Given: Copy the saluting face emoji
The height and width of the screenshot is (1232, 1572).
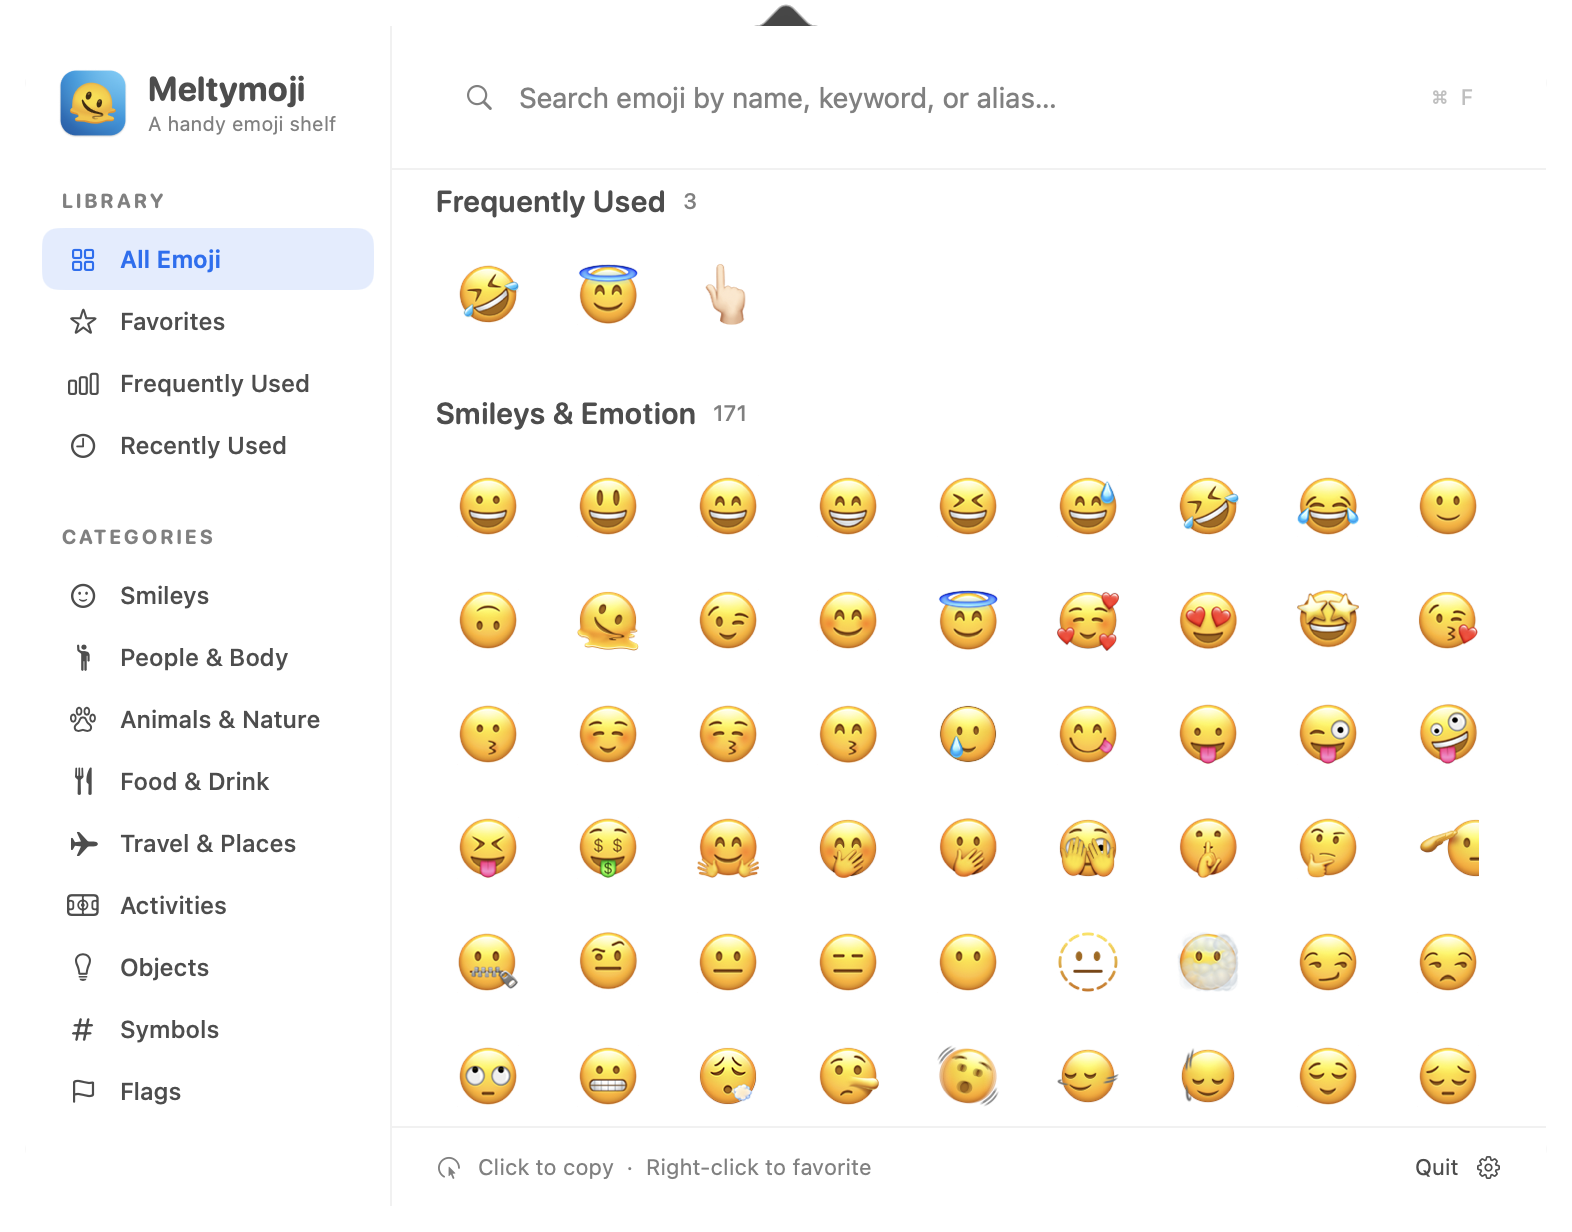Looking at the screenshot, I should click(1450, 848).
